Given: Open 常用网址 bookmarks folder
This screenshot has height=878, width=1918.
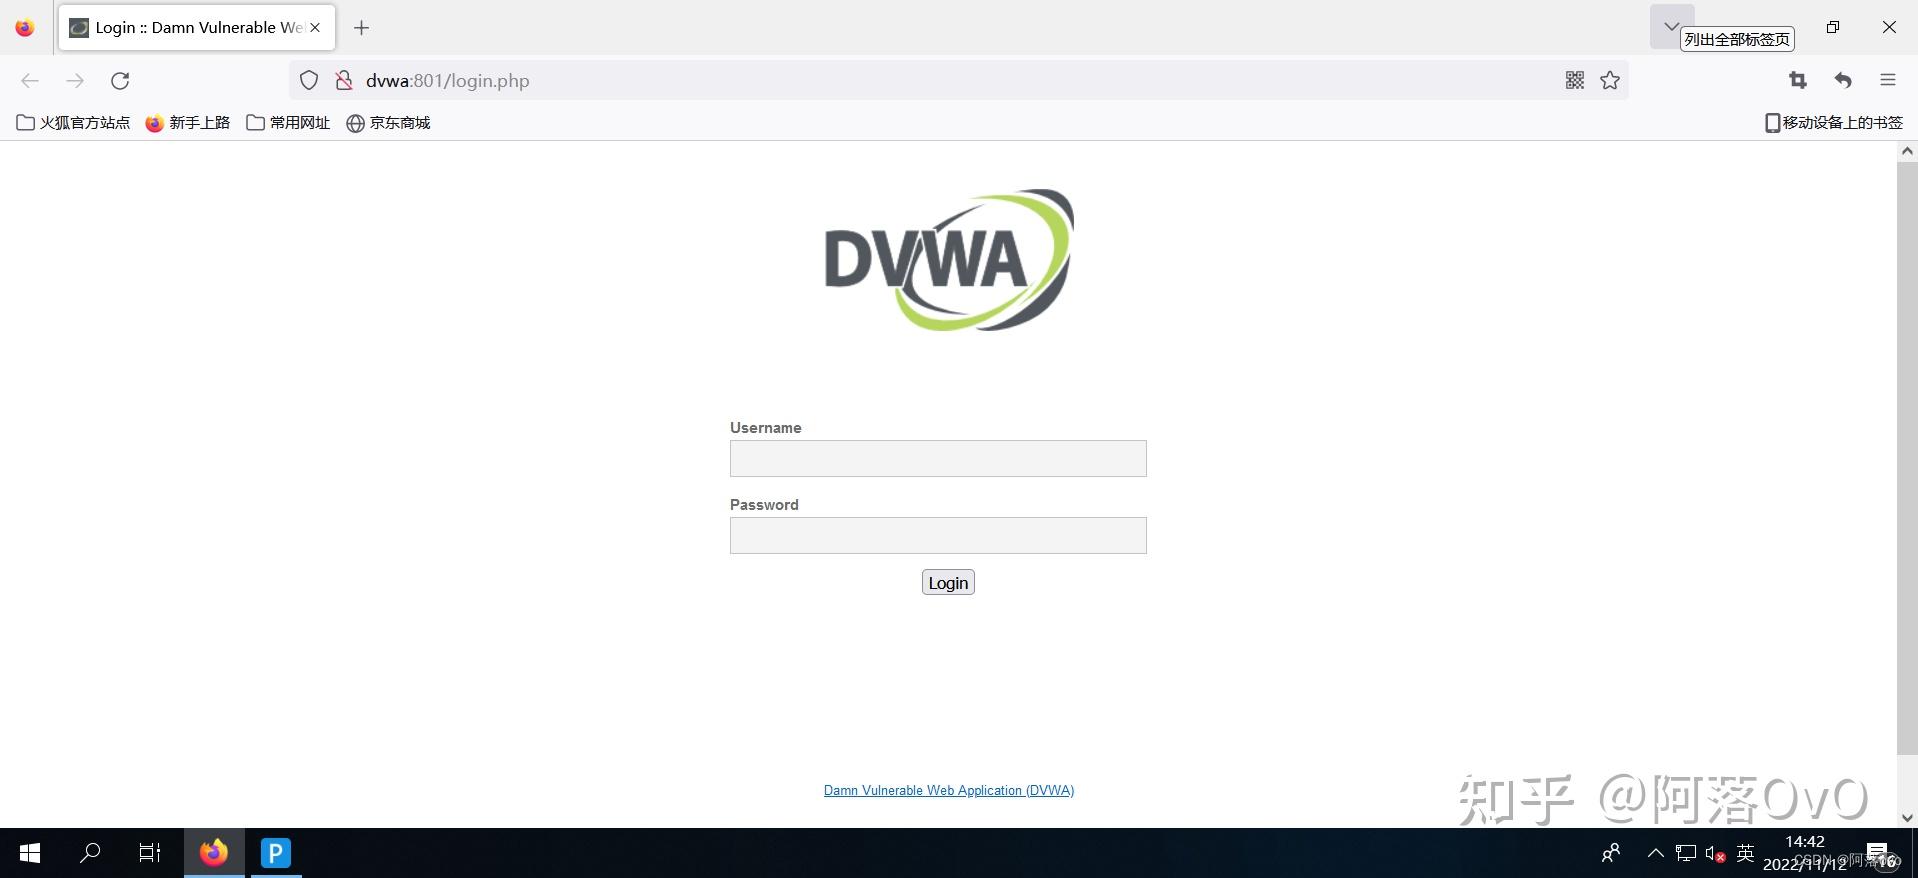Looking at the screenshot, I should 288,123.
